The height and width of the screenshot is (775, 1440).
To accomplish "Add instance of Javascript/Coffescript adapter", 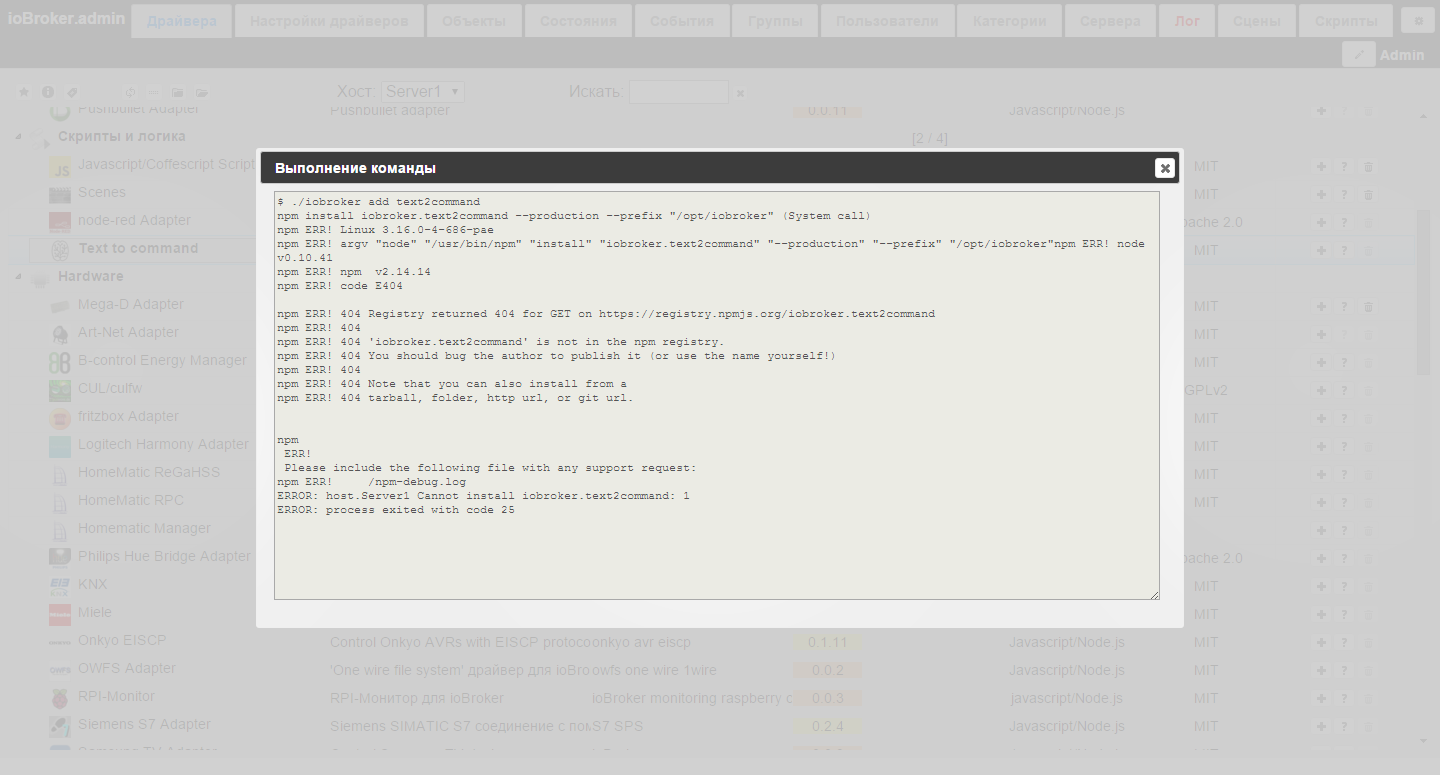I will tap(1321, 166).
